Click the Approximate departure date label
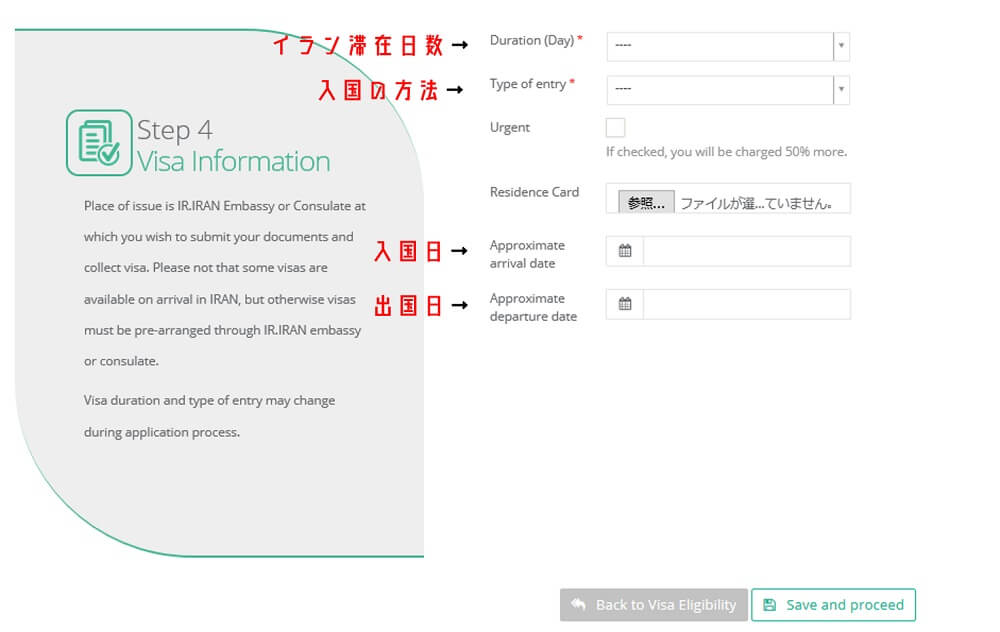 (533, 307)
